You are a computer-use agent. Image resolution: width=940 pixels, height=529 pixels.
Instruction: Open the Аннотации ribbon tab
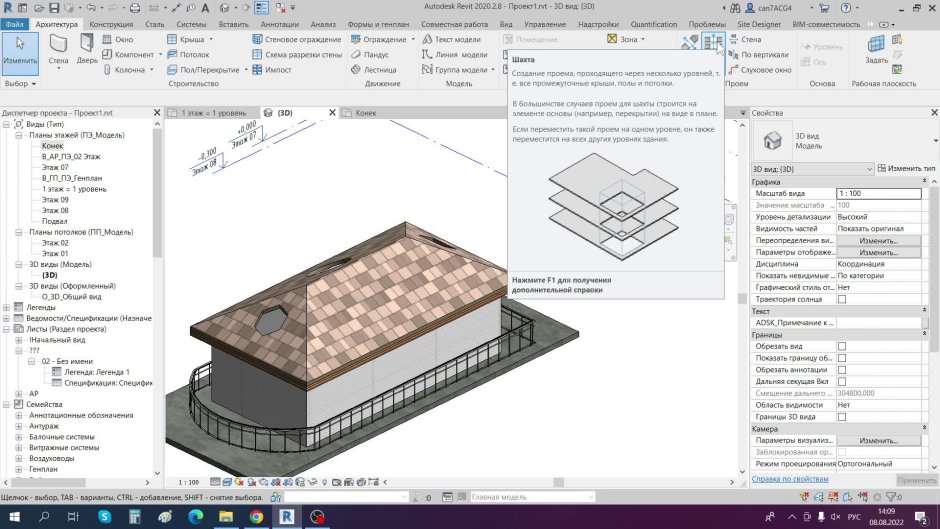pyautogui.click(x=279, y=24)
